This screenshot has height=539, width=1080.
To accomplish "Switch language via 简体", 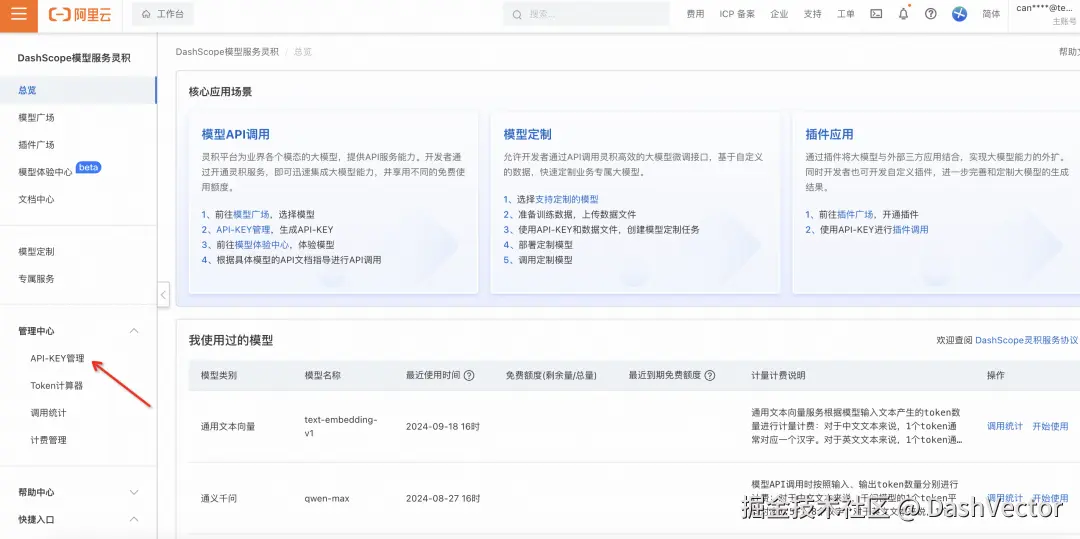I will (x=991, y=14).
